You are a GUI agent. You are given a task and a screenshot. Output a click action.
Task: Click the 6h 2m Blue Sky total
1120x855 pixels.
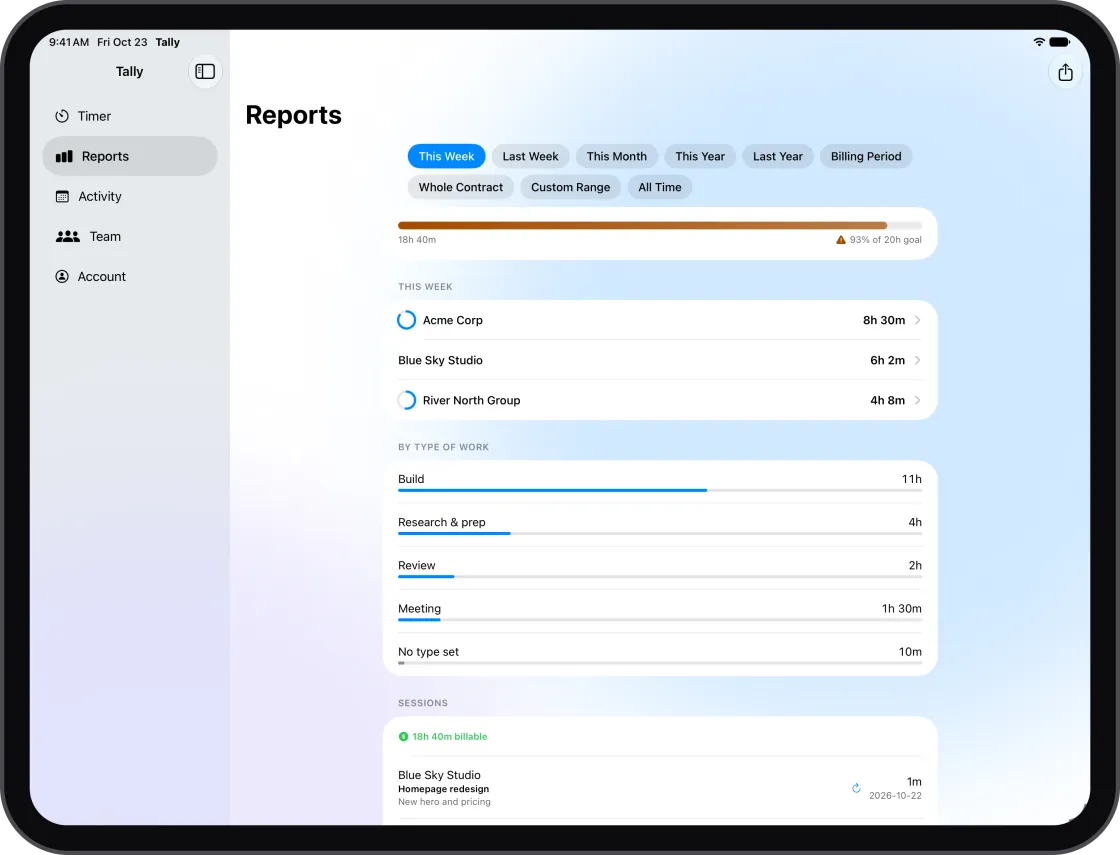[x=887, y=360]
